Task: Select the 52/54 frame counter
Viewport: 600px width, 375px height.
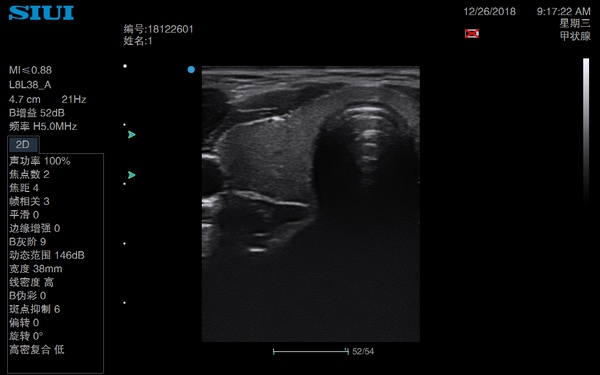Action: pyautogui.click(x=363, y=351)
